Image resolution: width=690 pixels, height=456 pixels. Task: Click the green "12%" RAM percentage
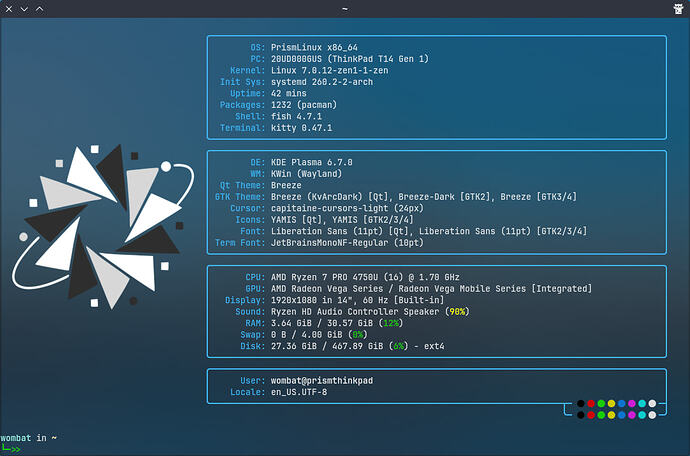[x=391, y=323]
